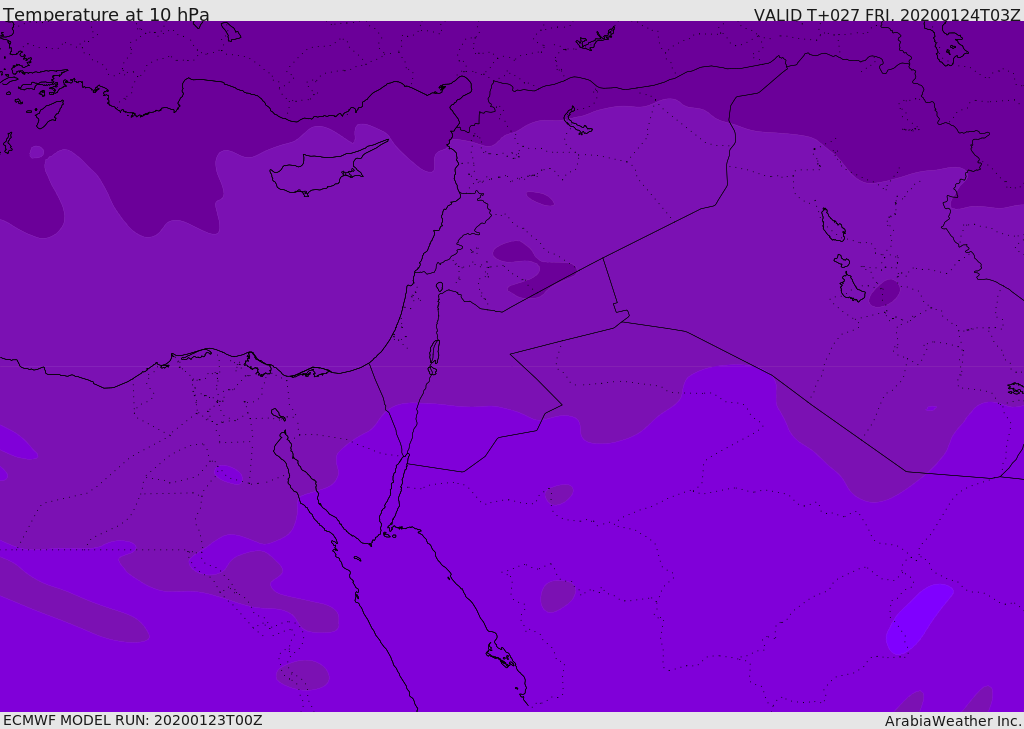Click the northernmost of the three Iraqi lakes
The image size is (1024, 729).
(x=832, y=225)
